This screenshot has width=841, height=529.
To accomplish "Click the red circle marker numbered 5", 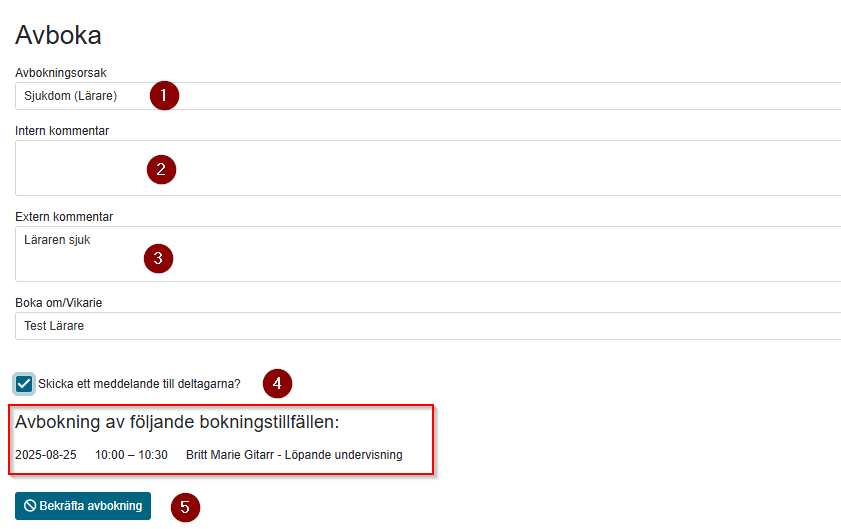I will pyautogui.click(x=186, y=508).
